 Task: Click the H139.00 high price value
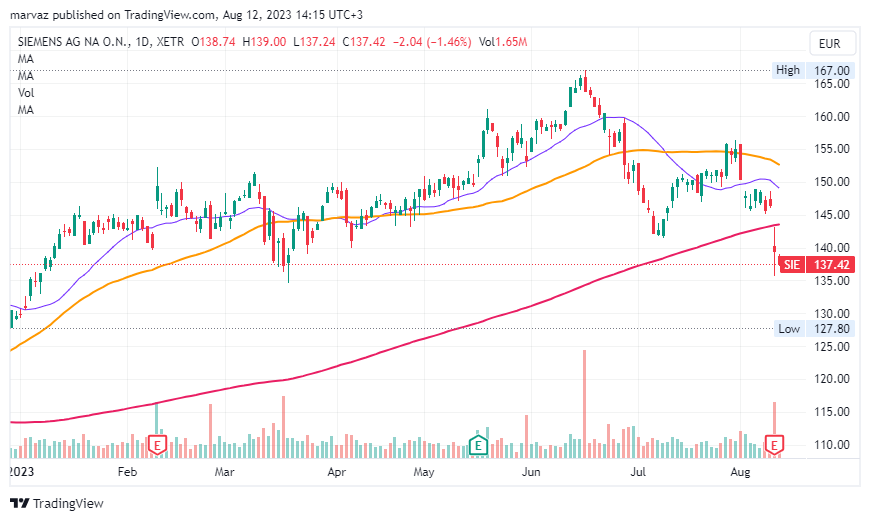tap(264, 42)
